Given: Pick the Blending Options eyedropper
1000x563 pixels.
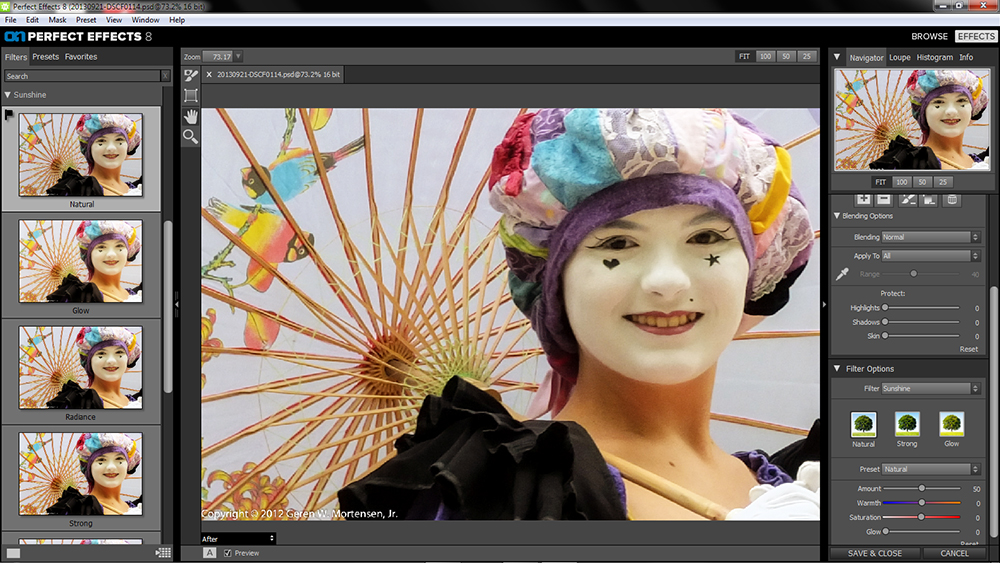Looking at the screenshot, I should click(x=842, y=273).
